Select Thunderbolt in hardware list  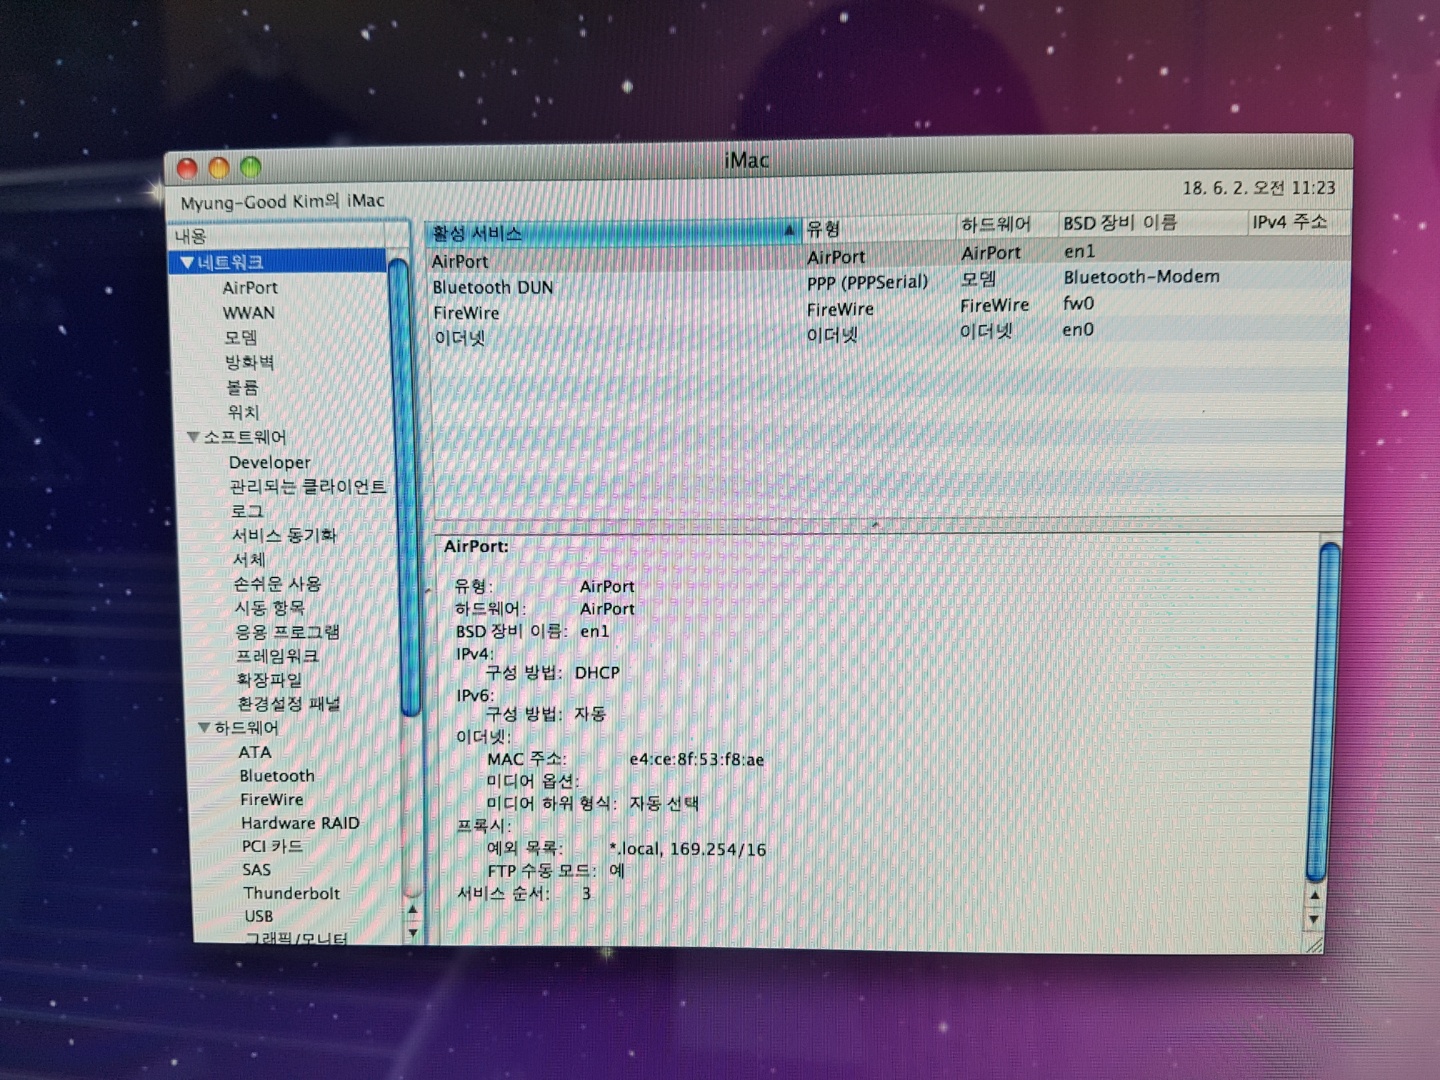click(291, 893)
